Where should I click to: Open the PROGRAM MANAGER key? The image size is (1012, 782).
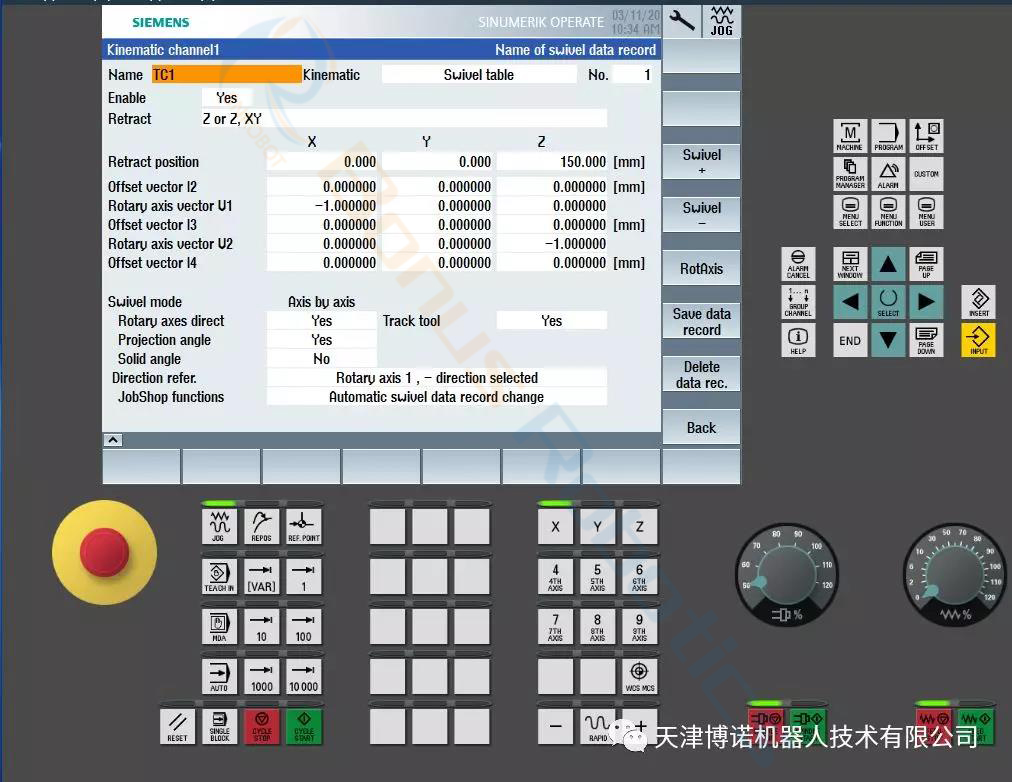tap(850, 173)
